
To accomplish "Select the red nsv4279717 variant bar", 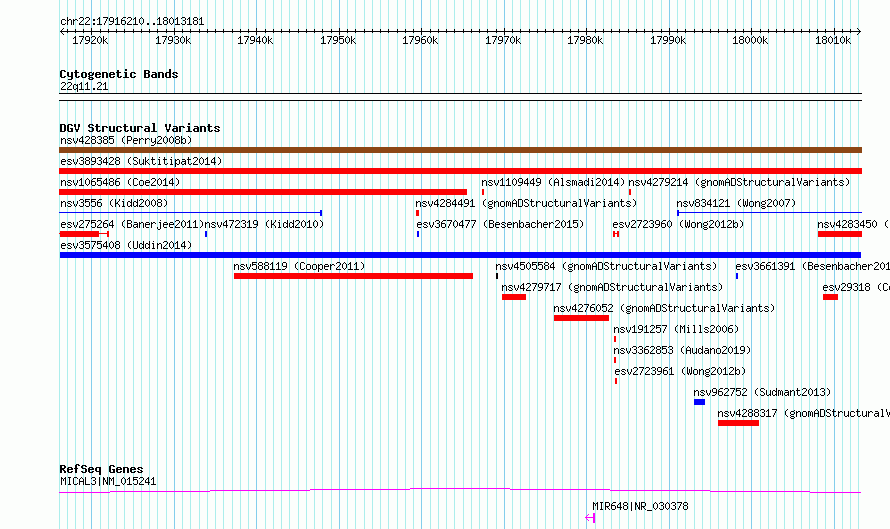I will [x=514, y=297].
